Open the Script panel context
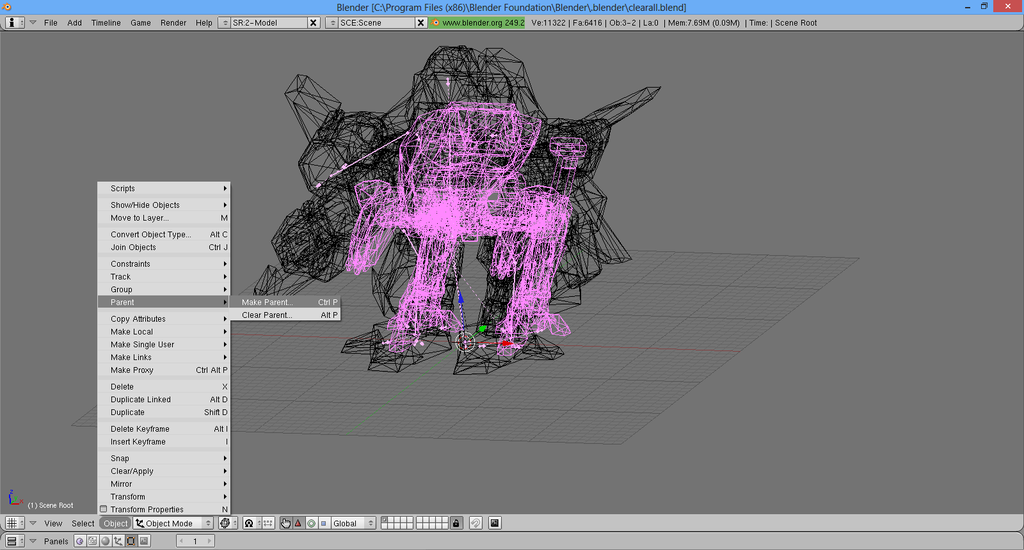This screenshot has width=1024, height=550. (x=93, y=541)
